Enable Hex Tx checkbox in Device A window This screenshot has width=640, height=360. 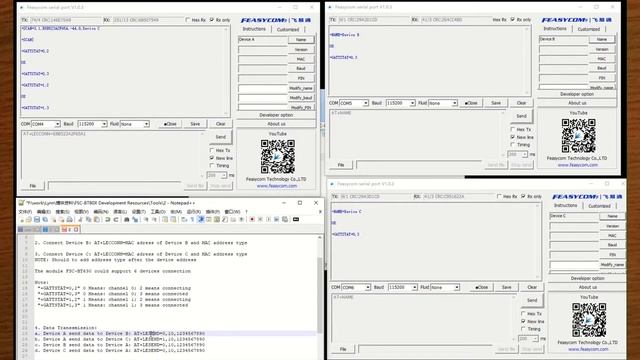pyautogui.click(x=212, y=150)
